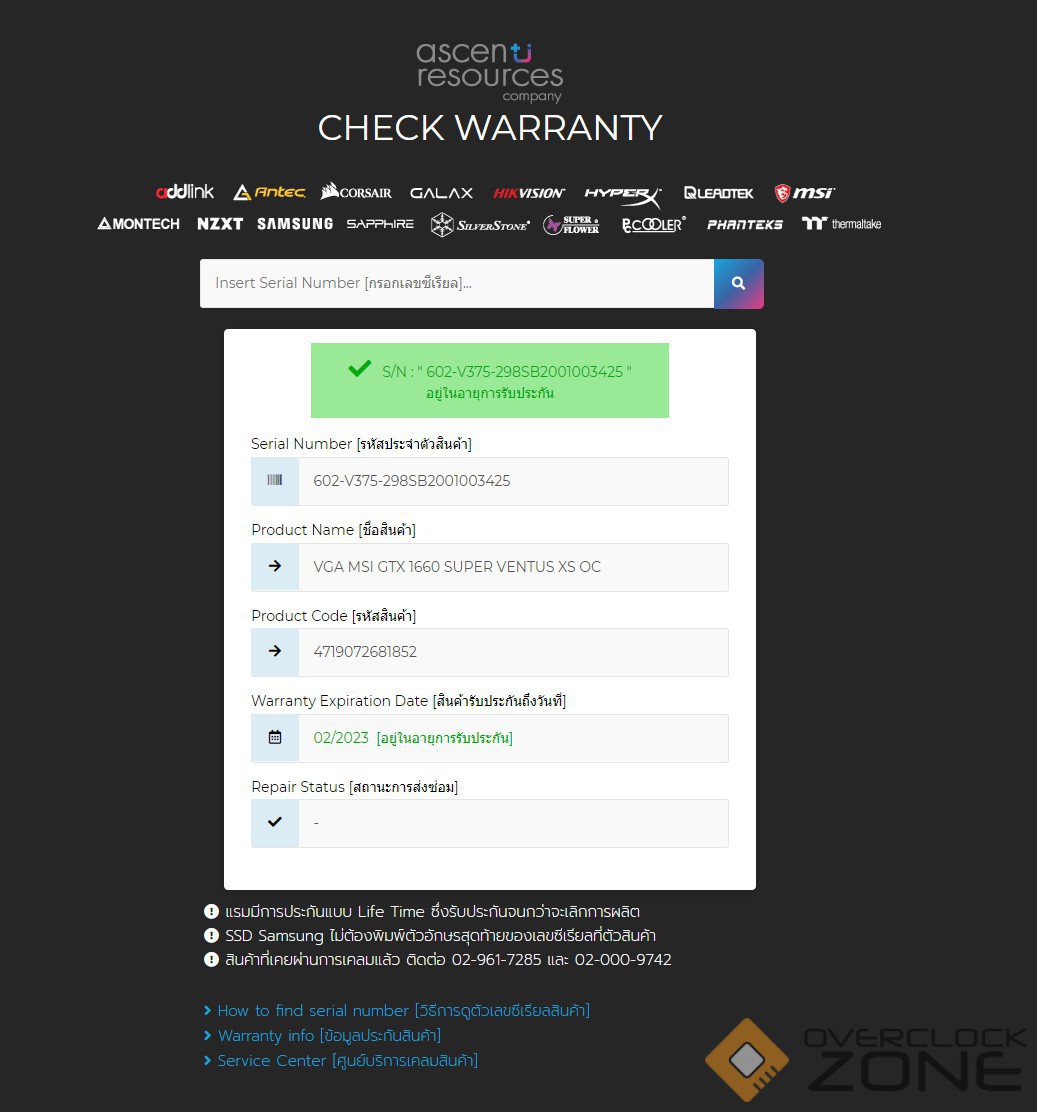Click the magnifier search button
The width and height of the screenshot is (1037, 1112).
tap(738, 284)
